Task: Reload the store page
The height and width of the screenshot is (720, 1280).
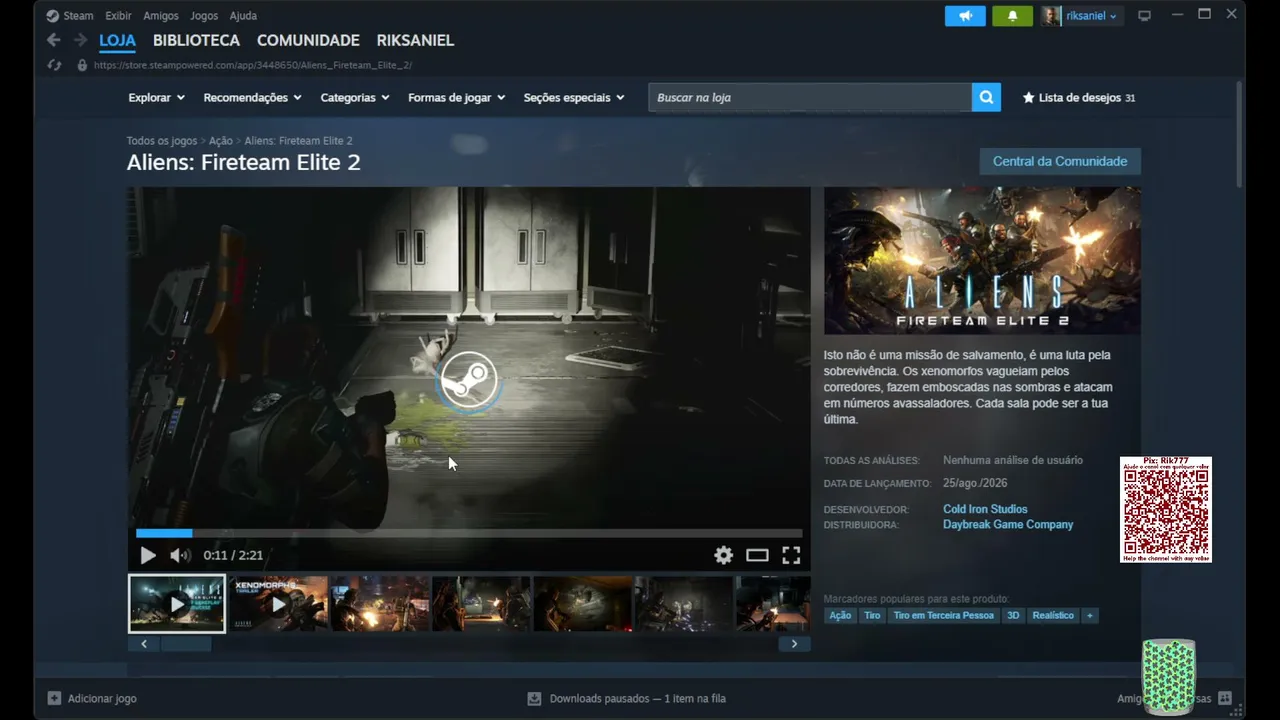Action: point(55,65)
